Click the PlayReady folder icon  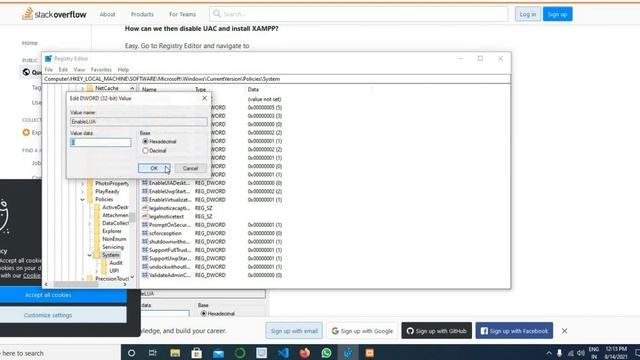click(90, 191)
